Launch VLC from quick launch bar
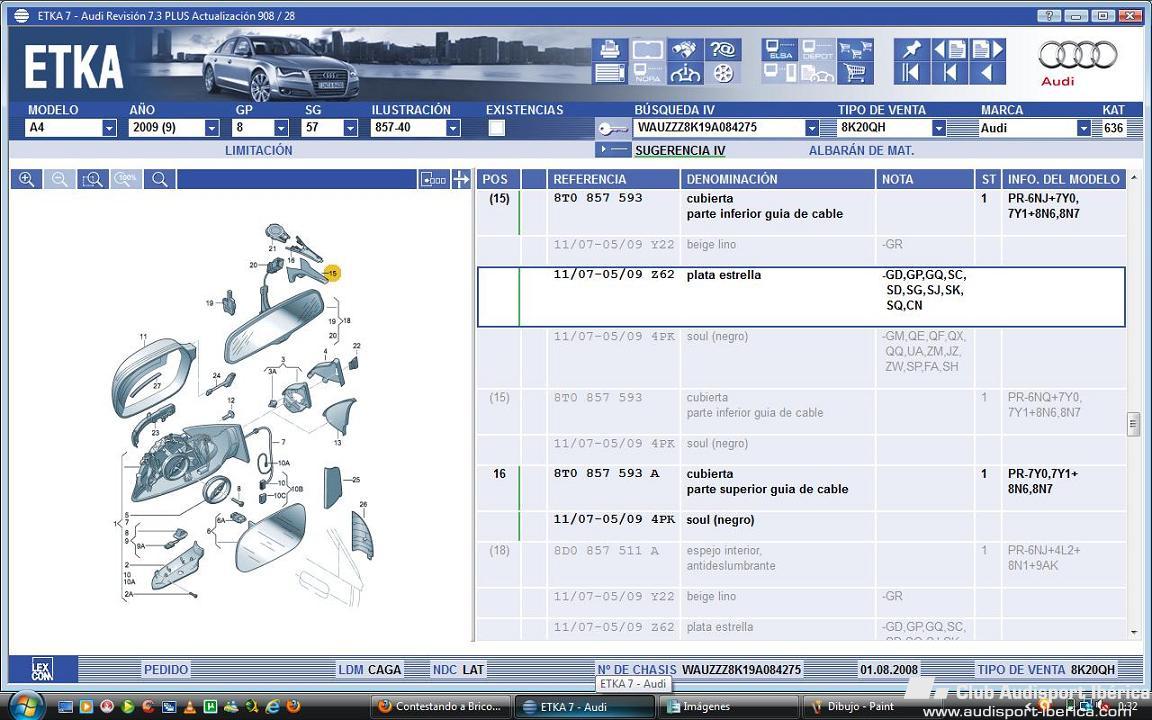 point(189,708)
